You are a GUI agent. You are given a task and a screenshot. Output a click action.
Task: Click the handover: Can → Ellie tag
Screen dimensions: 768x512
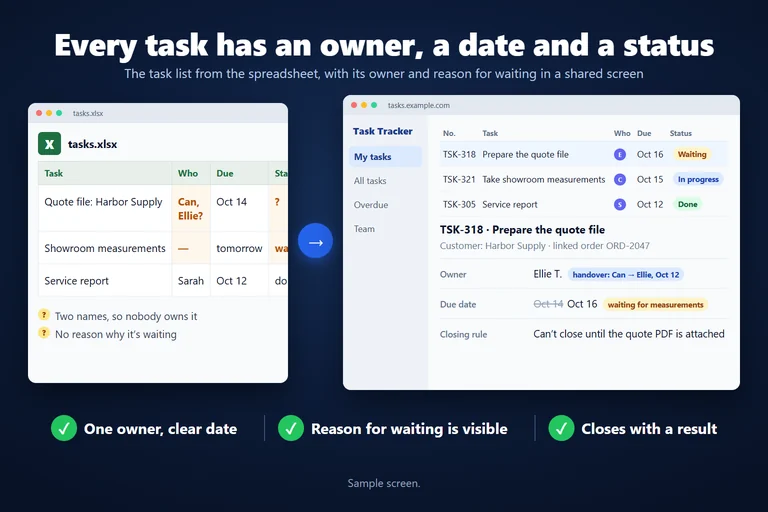(x=625, y=275)
